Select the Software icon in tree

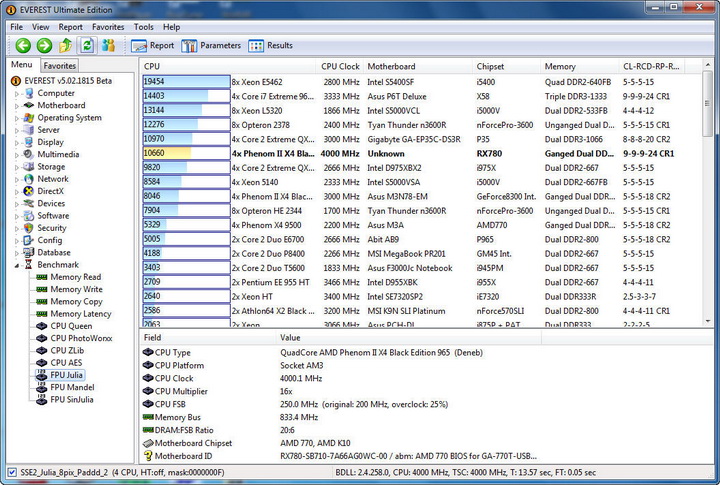pyautogui.click(x=28, y=216)
